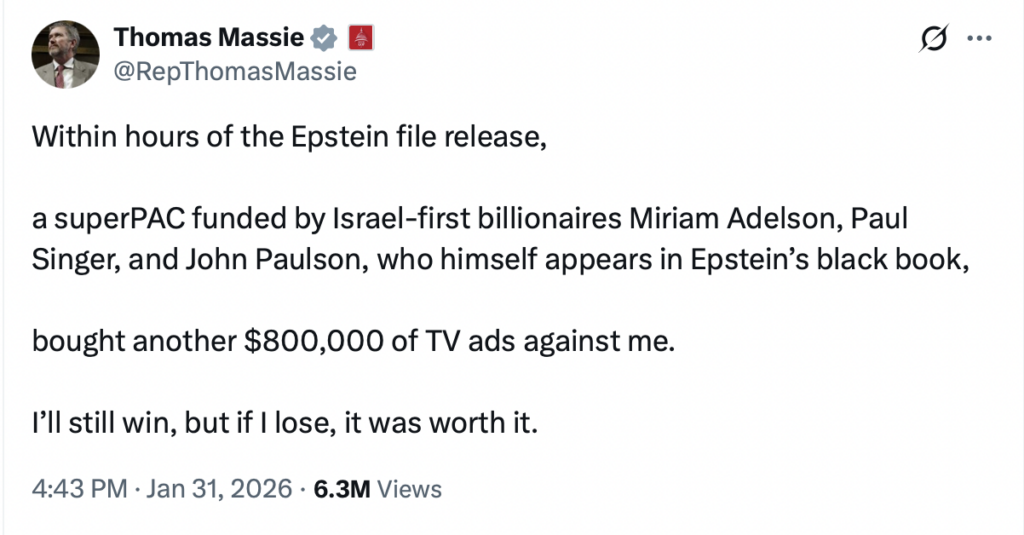Click Thomas Massie's profile avatar photo
The height and width of the screenshot is (535, 1024).
[65, 54]
